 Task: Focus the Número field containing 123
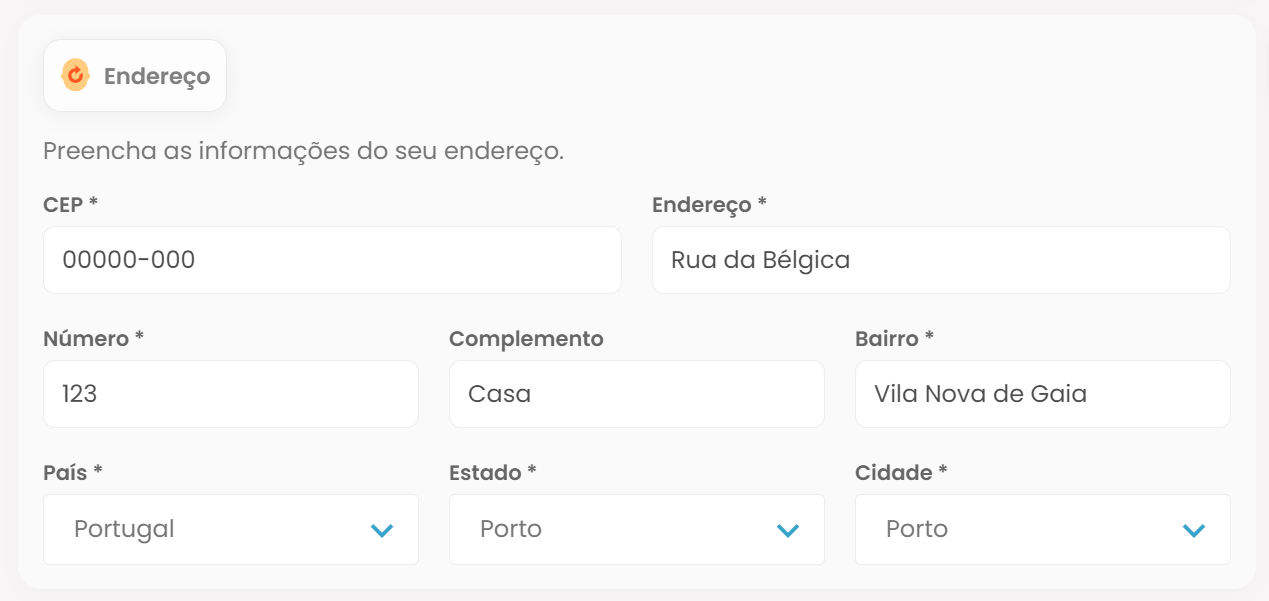pos(230,394)
